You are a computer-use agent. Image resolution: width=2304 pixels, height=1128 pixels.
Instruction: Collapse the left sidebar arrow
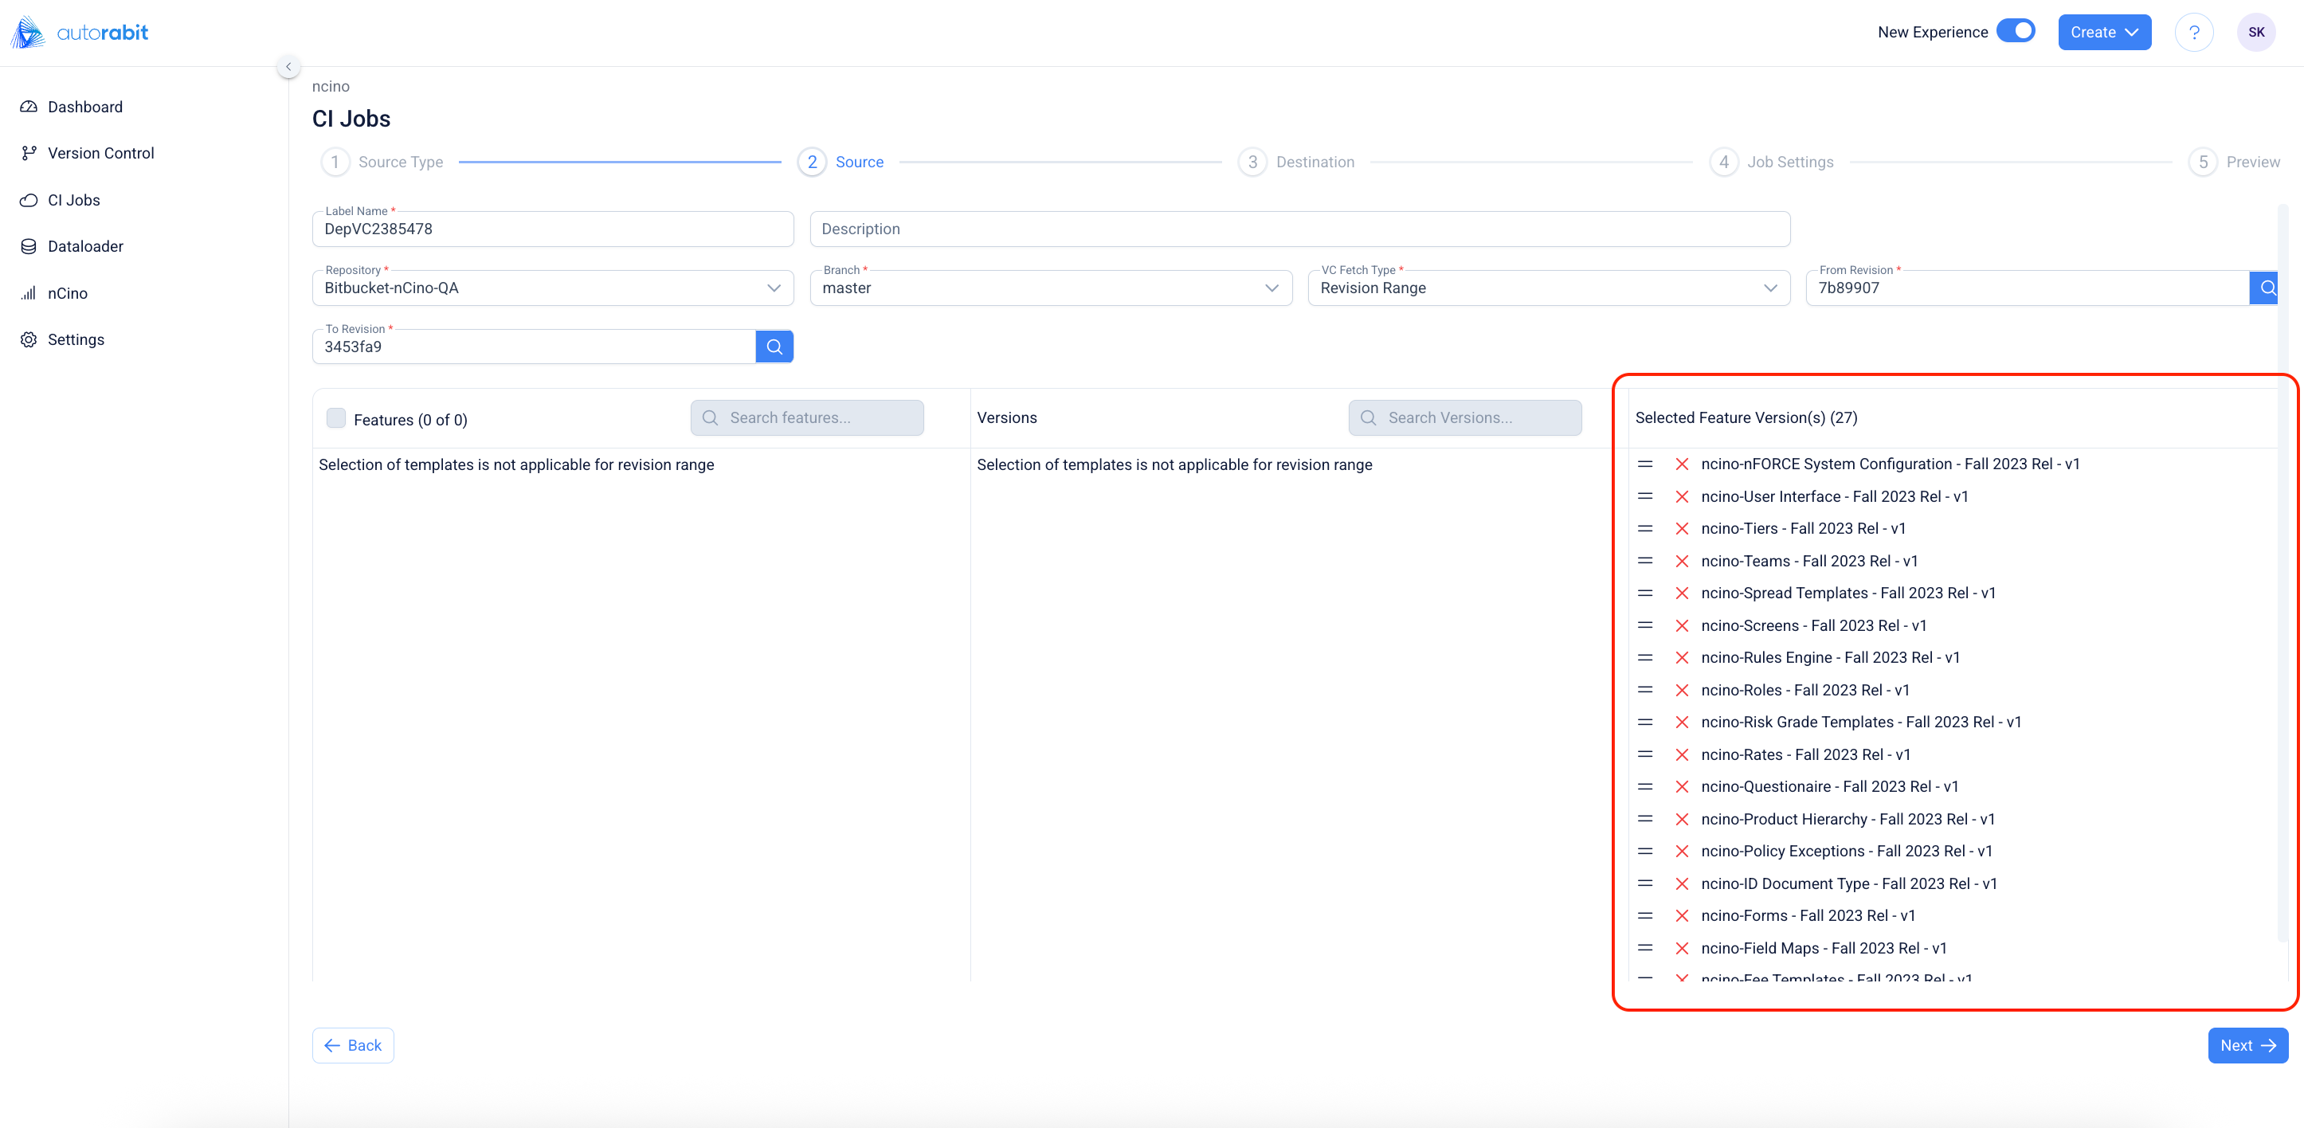pyautogui.click(x=288, y=67)
